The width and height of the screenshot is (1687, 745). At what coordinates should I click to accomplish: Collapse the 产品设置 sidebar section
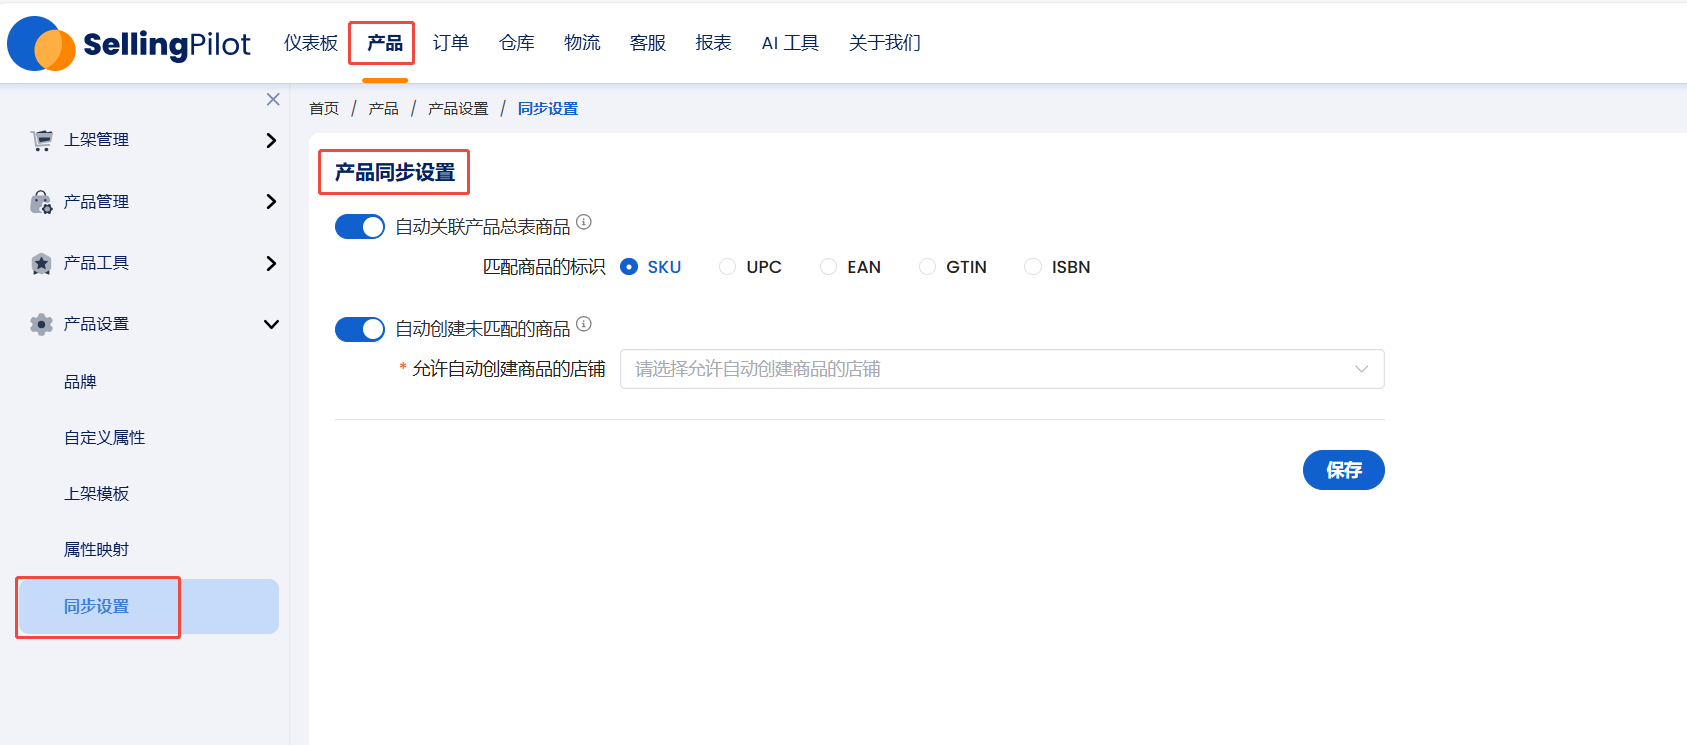[270, 324]
